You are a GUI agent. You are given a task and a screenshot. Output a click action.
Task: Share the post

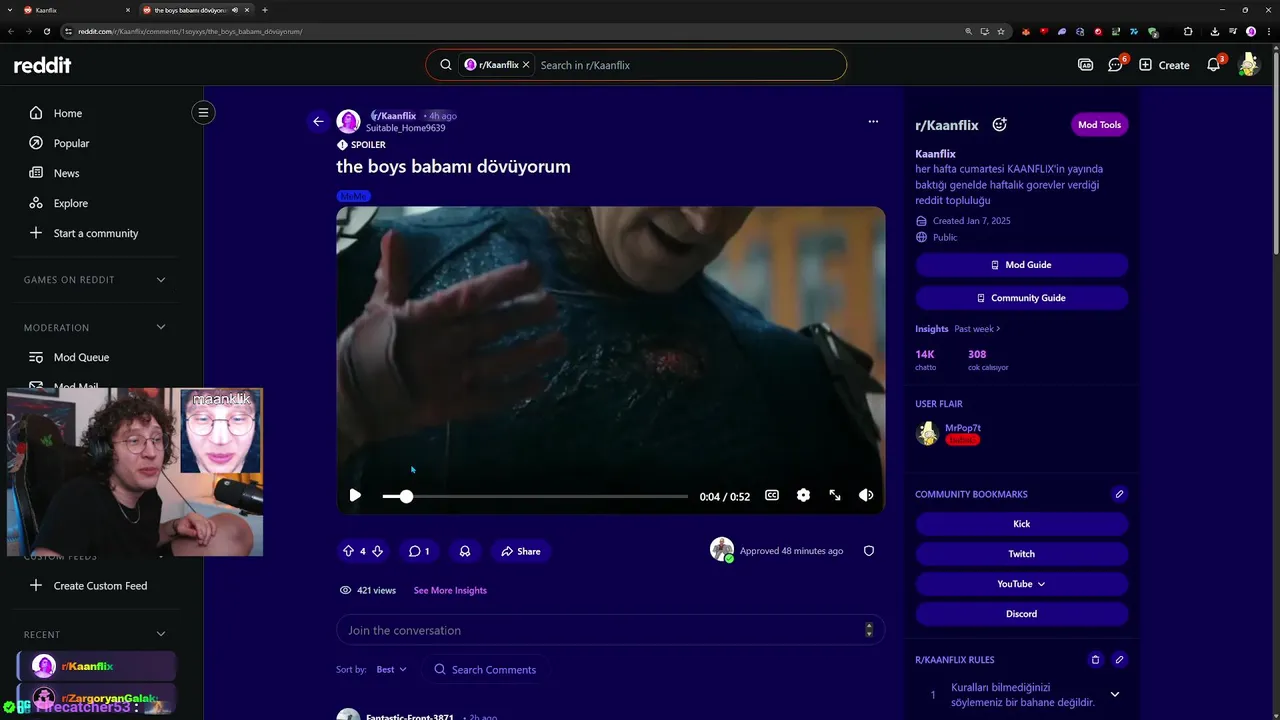coord(521,551)
